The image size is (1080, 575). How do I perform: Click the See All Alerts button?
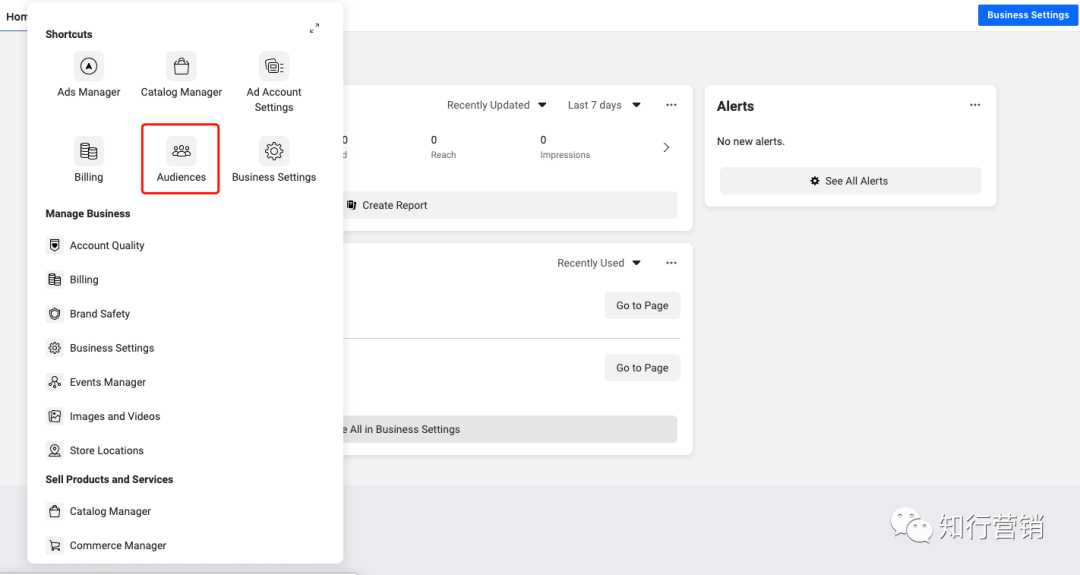click(850, 181)
